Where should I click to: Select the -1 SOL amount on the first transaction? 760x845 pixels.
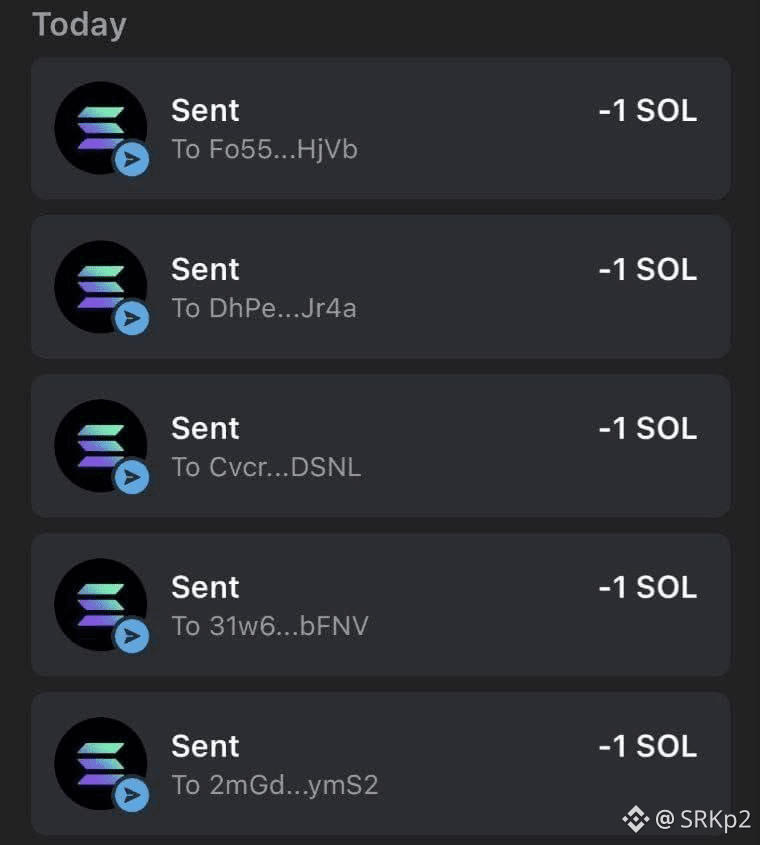pos(648,110)
